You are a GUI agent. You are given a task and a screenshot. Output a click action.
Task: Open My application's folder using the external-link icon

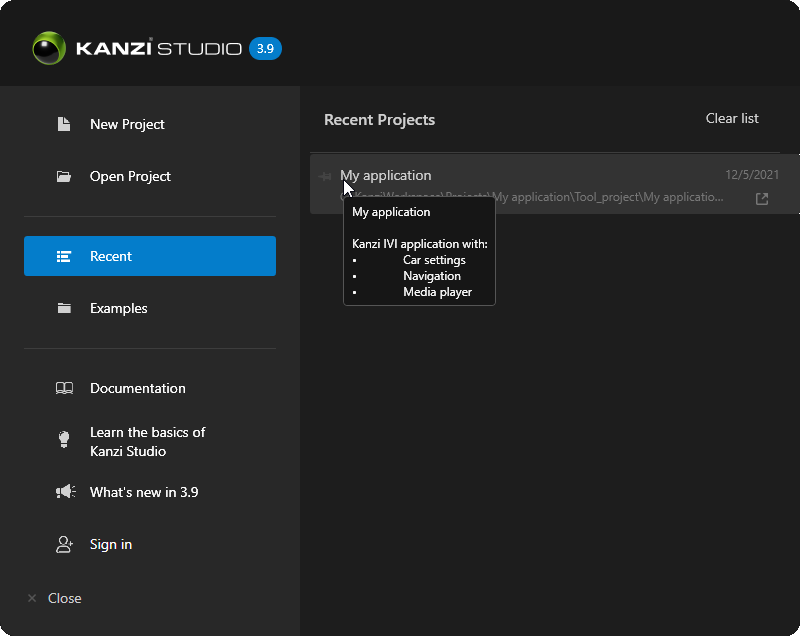pyautogui.click(x=762, y=198)
